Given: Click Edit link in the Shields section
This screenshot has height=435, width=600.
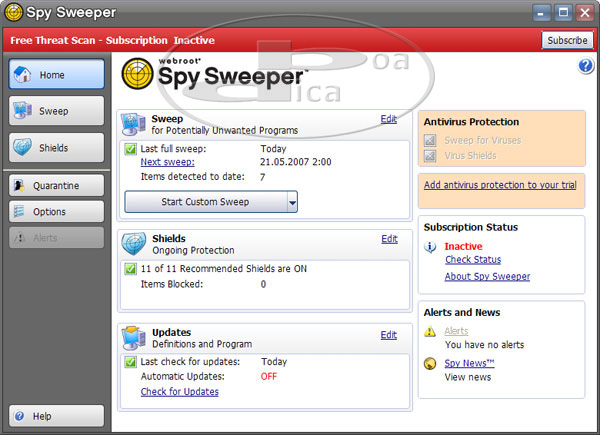Looking at the screenshot, I should pos(389,239).
